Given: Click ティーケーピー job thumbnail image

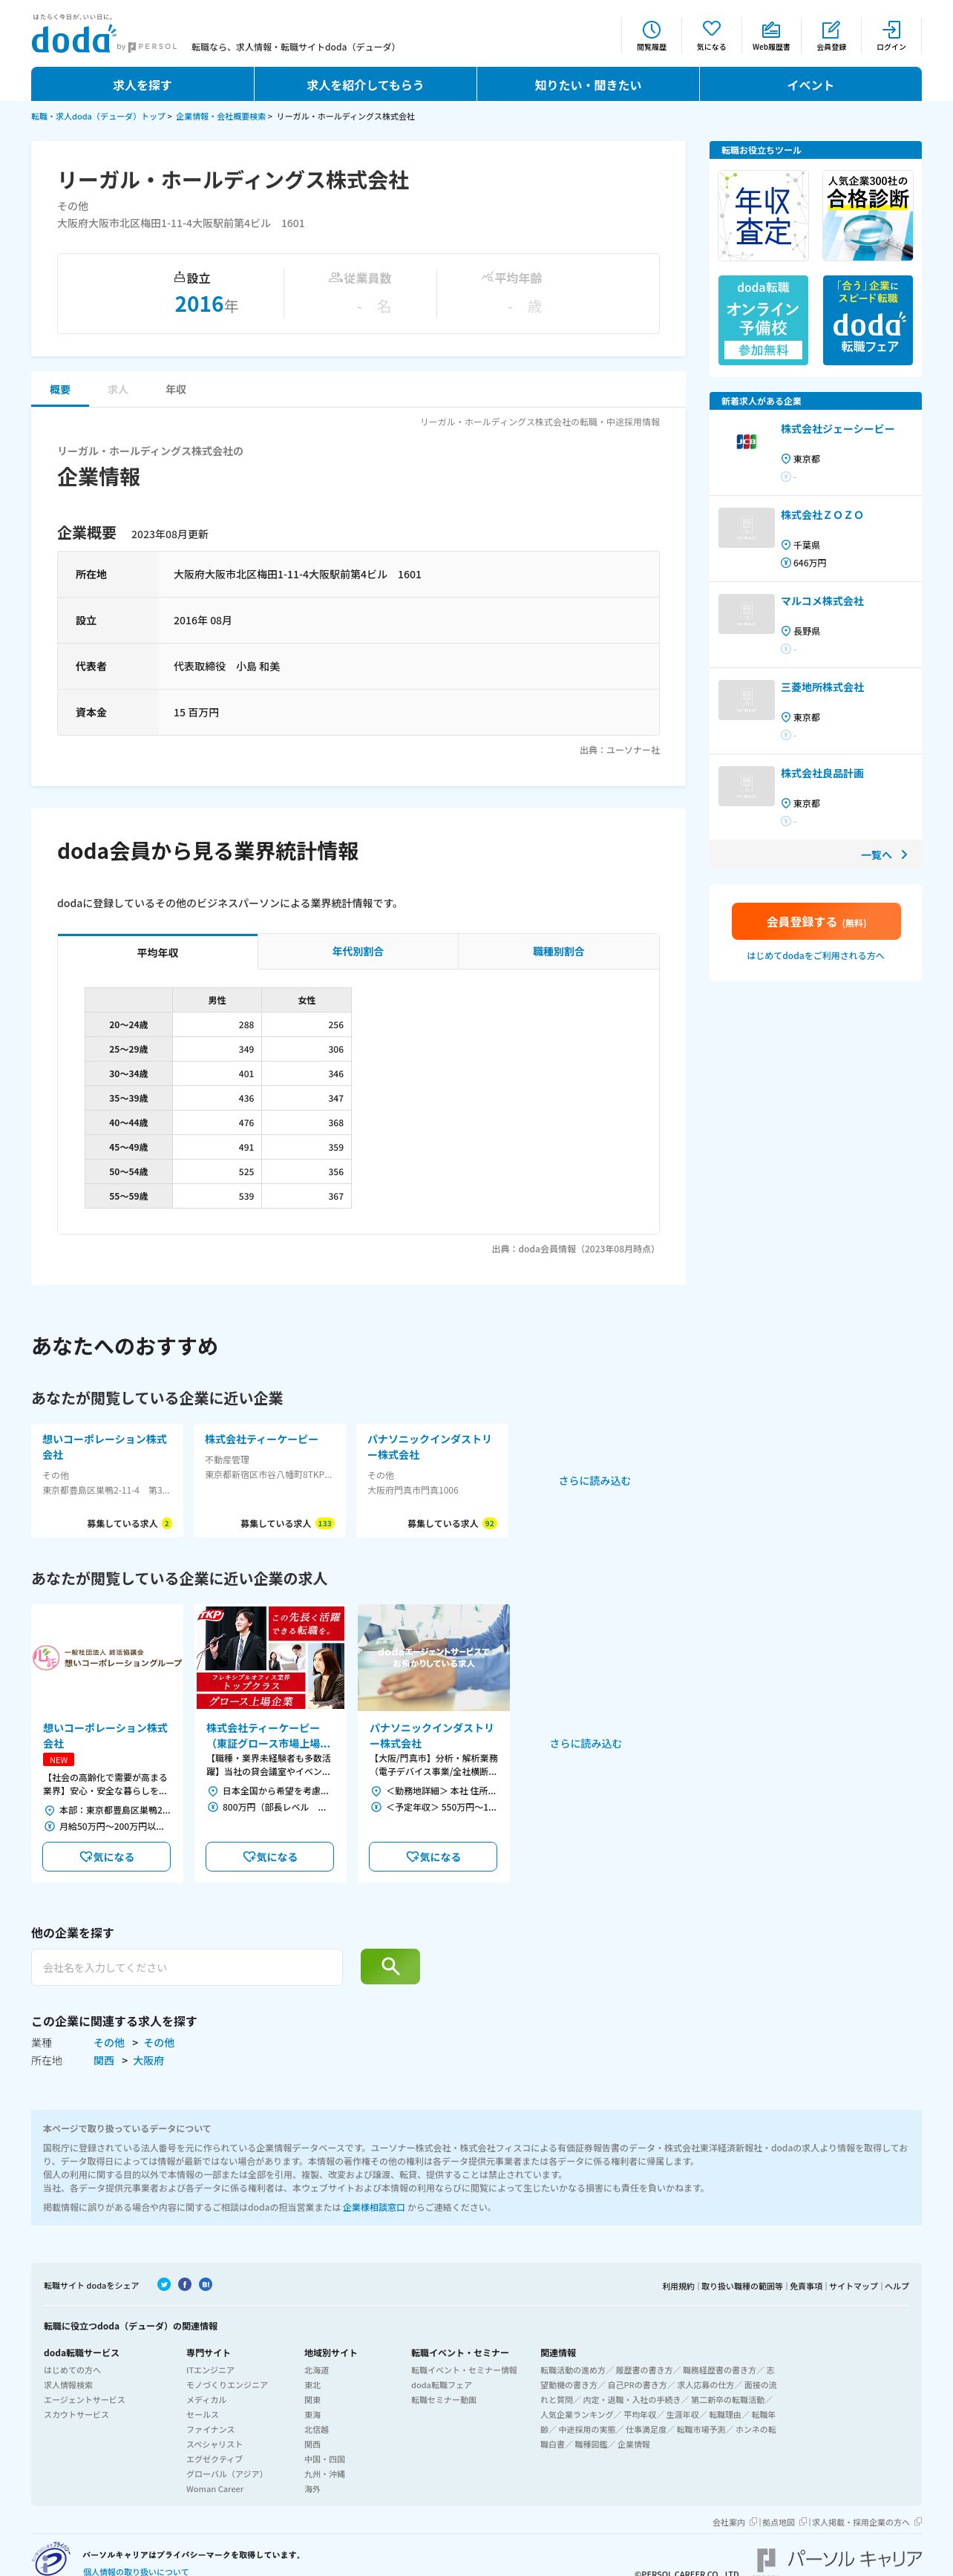Looking at the screenshot, I should tap(270, 1657).
